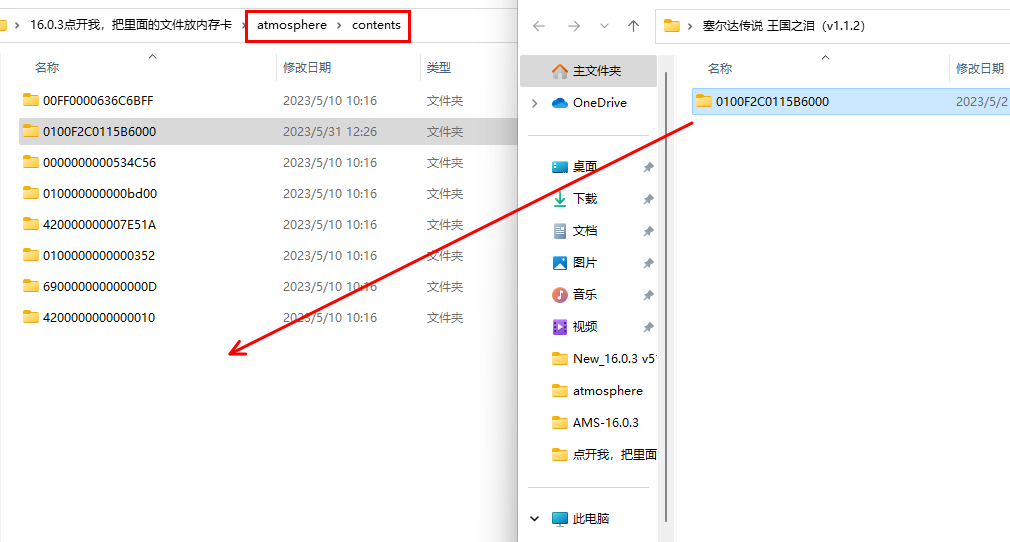The image size is (1010, 542).
Task: Sort left pane by 类型 column
Action: 439,68
